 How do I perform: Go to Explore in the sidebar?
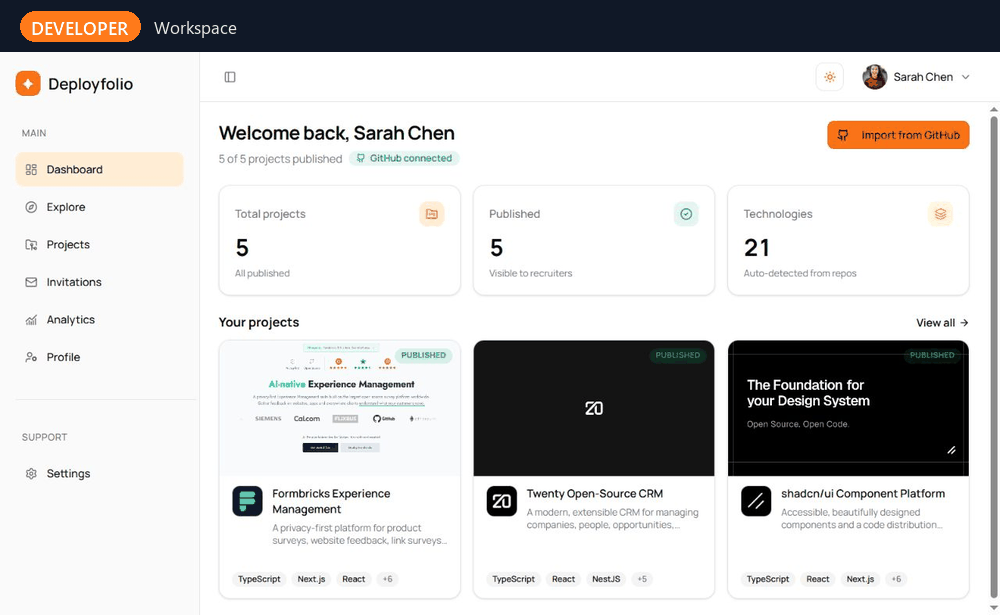pos(99,207)
